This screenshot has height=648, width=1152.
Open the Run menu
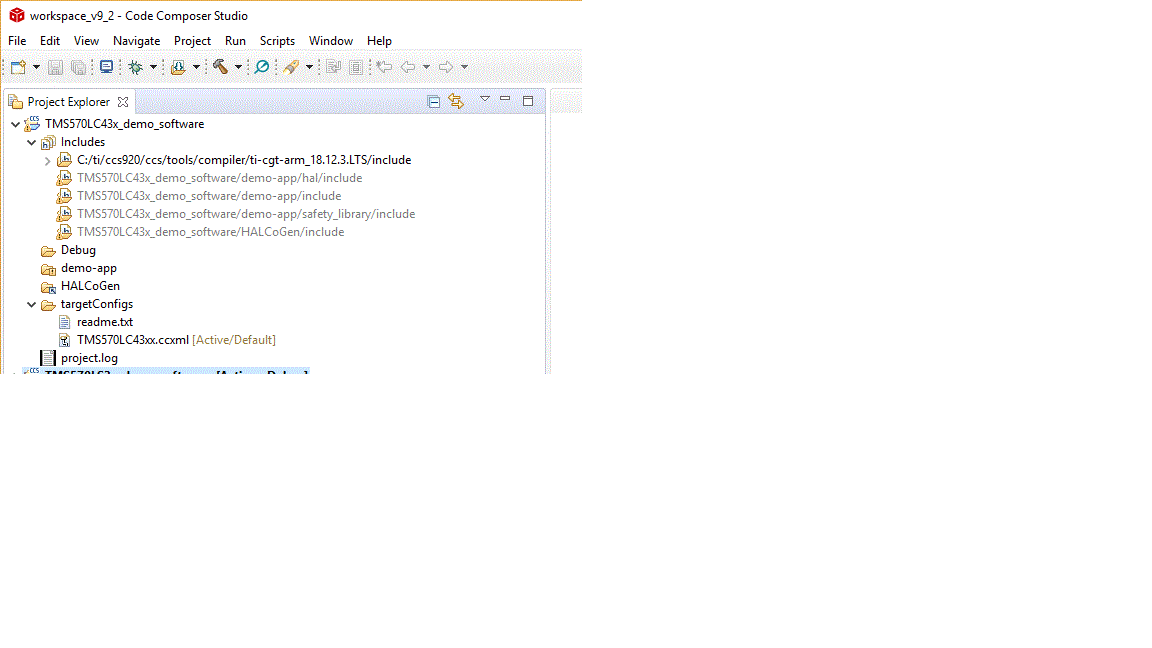tap(235, 41)
